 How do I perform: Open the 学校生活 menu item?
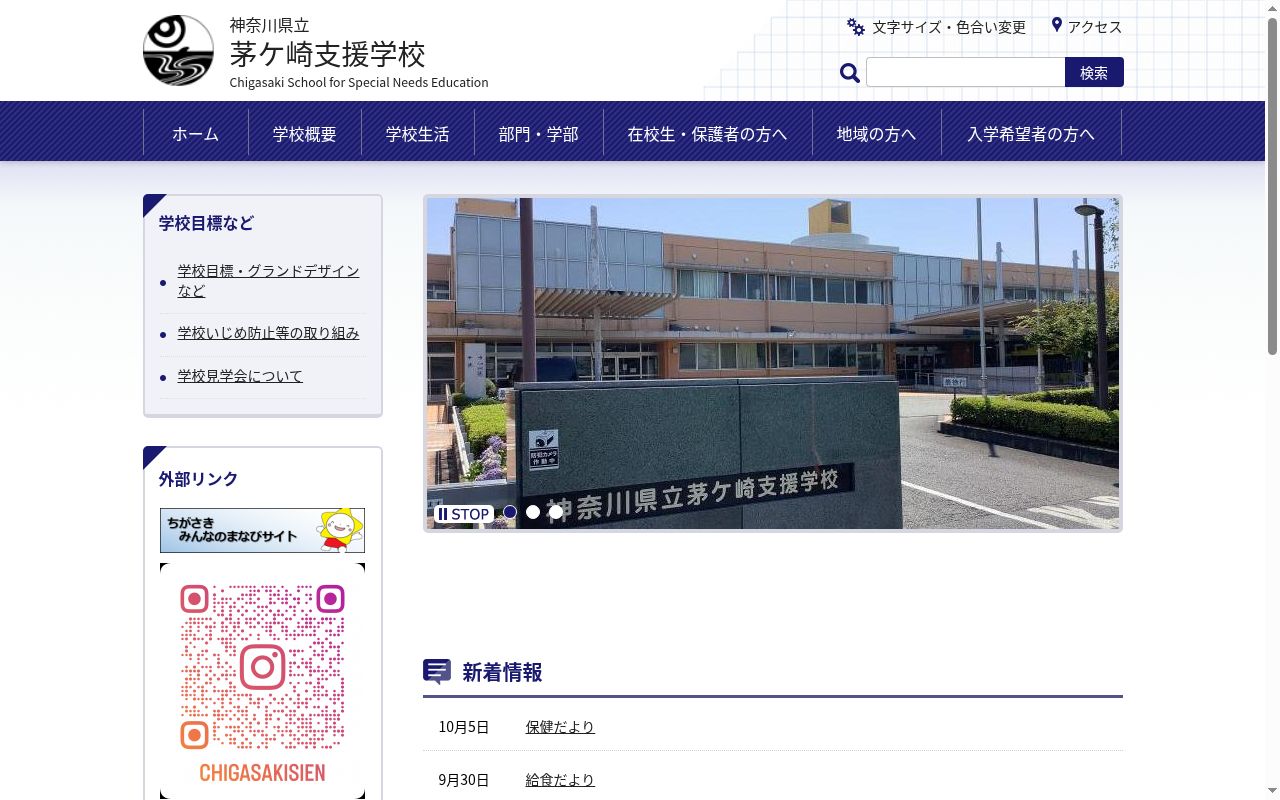click(418, 133)
